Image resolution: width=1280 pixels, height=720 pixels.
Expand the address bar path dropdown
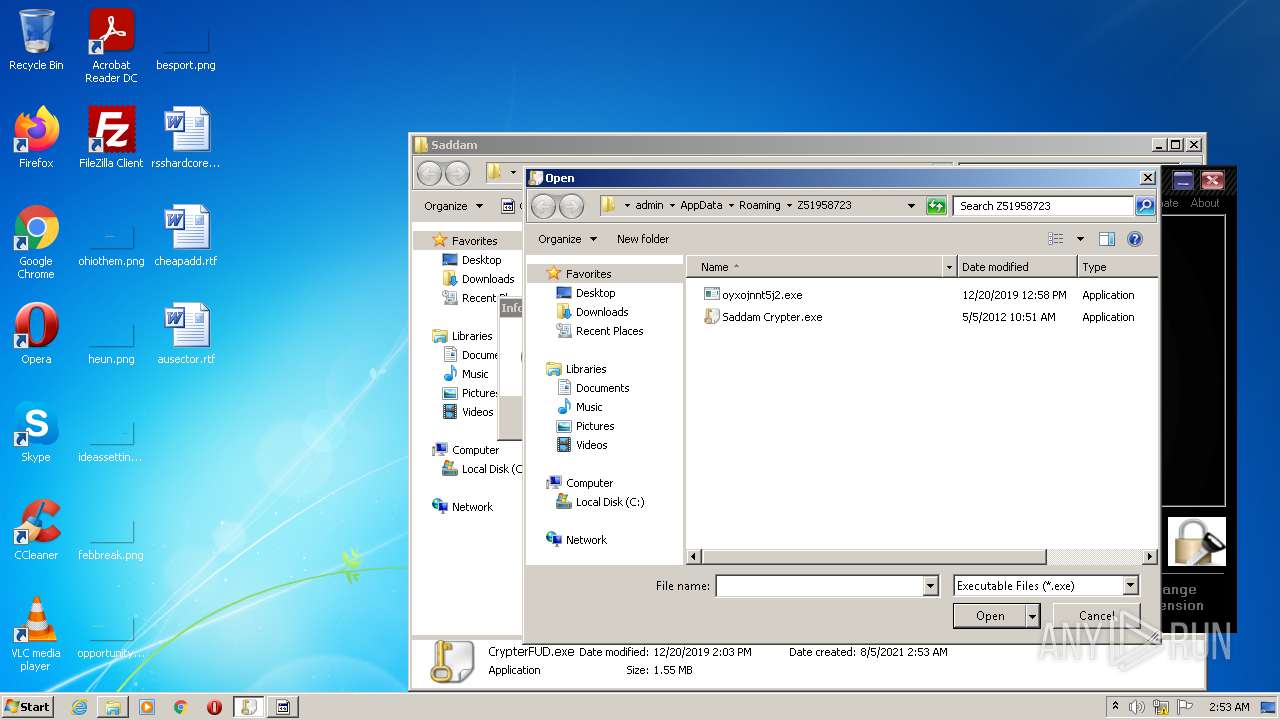pos(911,206)
